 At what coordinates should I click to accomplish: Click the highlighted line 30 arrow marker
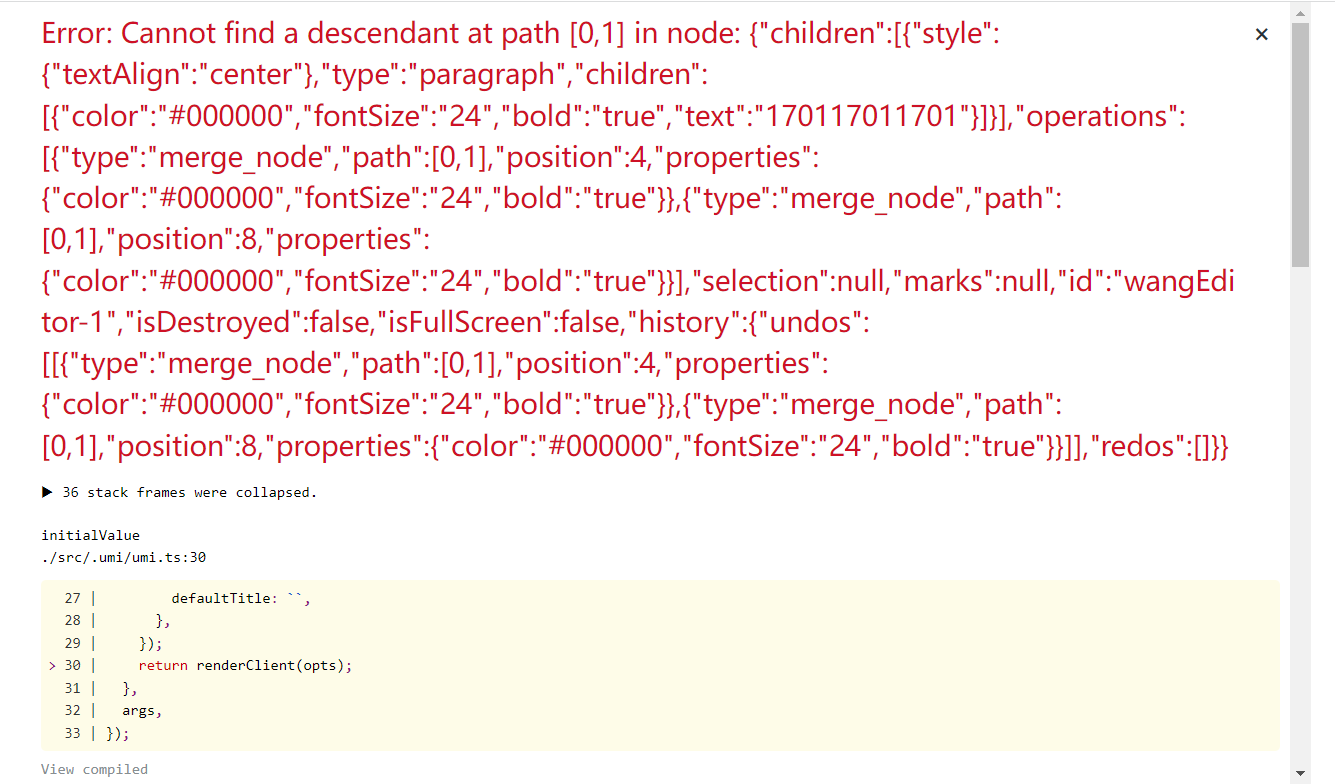(52, 665)
